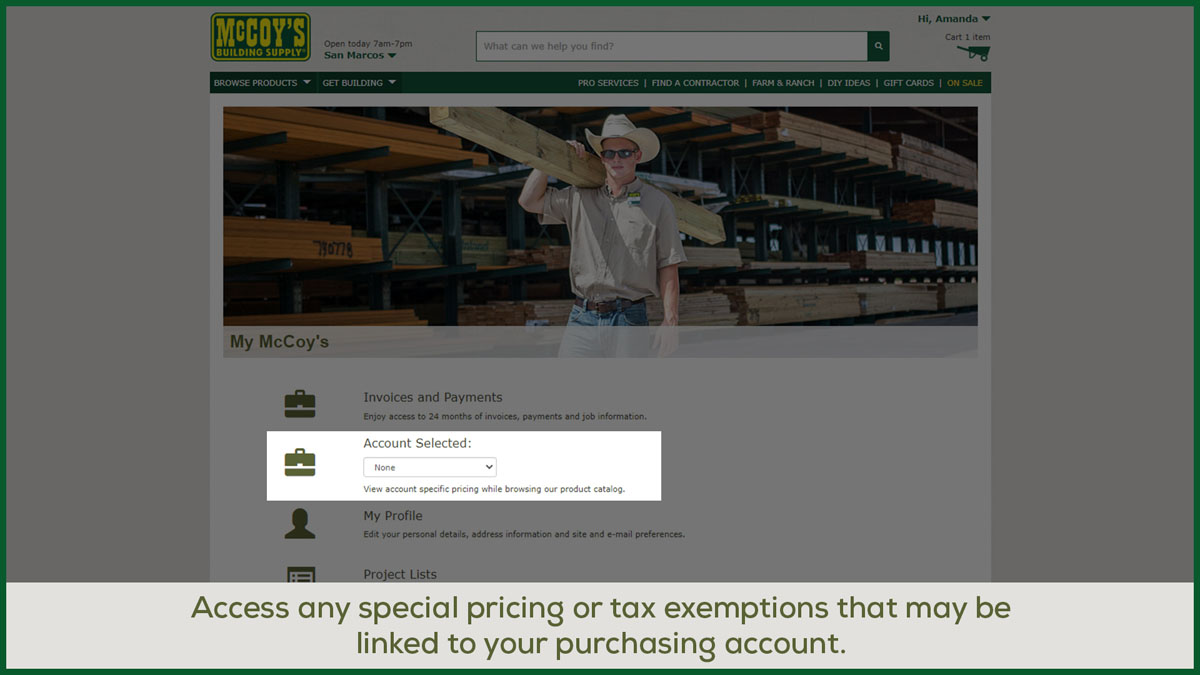This screenshot has height=675, width=1200.
Task: Click the McCoy's Building Supply logo
Action: (x=260, y=37)
